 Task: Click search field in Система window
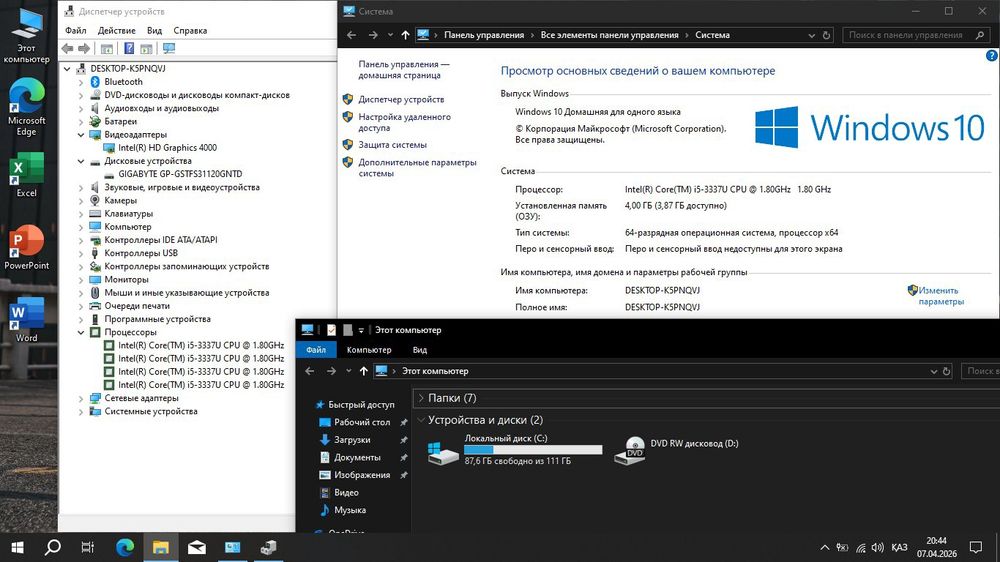tap(915, 35)
